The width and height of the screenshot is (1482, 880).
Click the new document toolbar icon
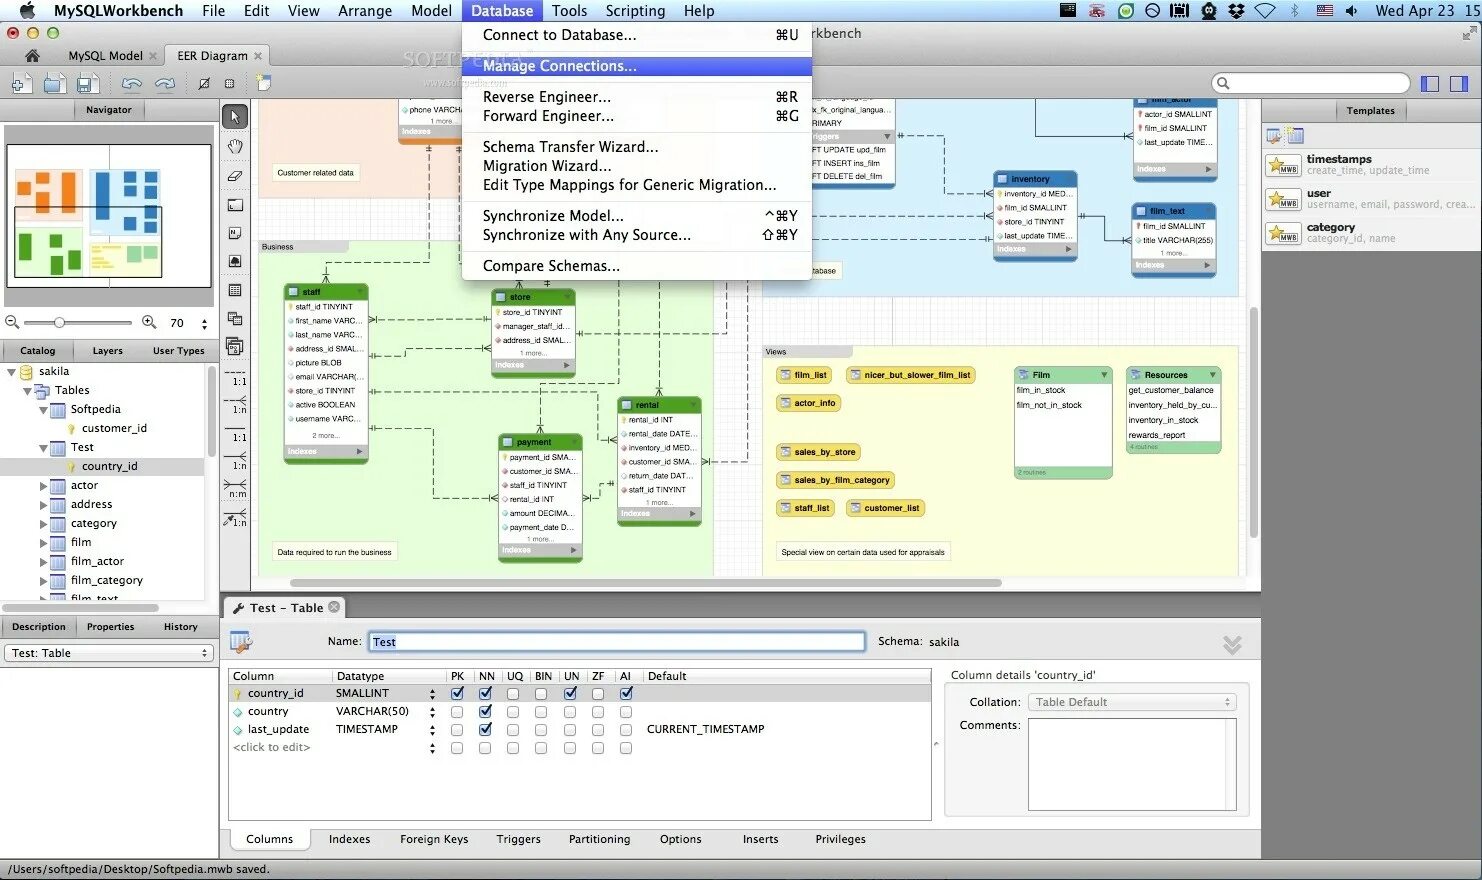[x=20, y=84]
